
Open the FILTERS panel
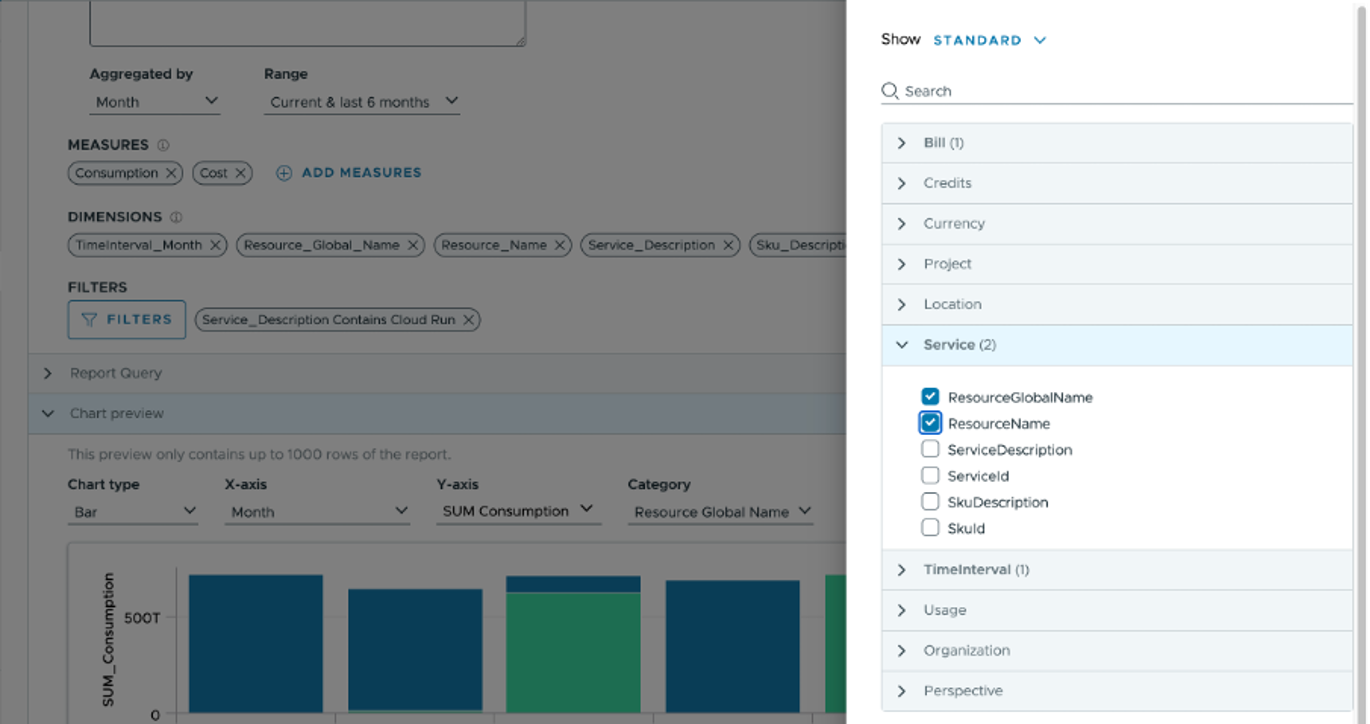point(127,319)
